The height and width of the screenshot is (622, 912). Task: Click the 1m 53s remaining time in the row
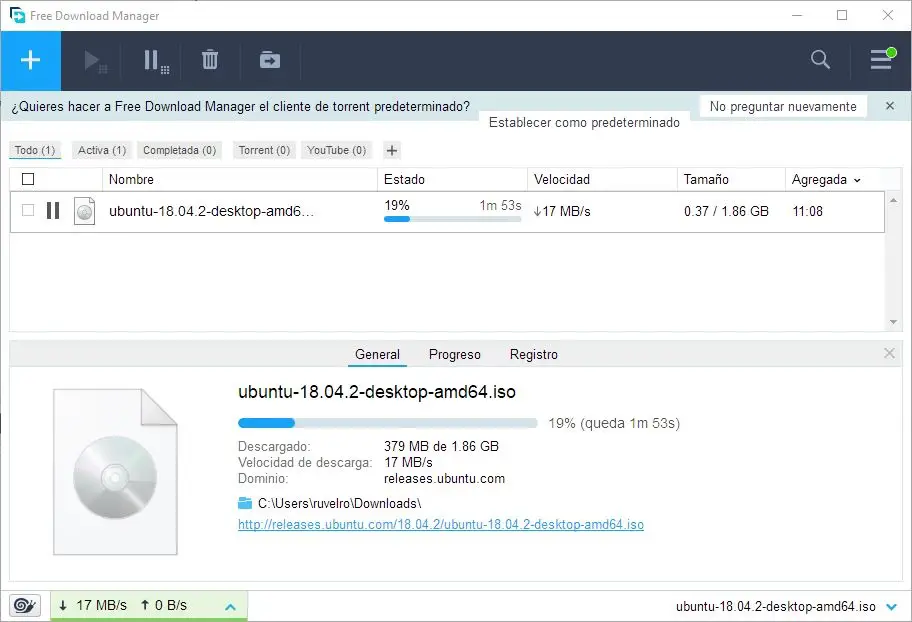click(500, 205)
